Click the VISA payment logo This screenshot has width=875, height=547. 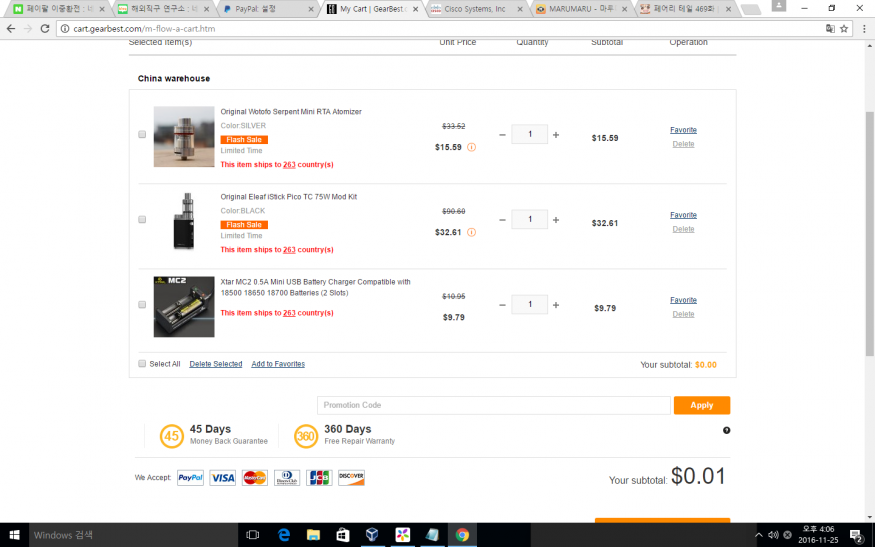222,478
